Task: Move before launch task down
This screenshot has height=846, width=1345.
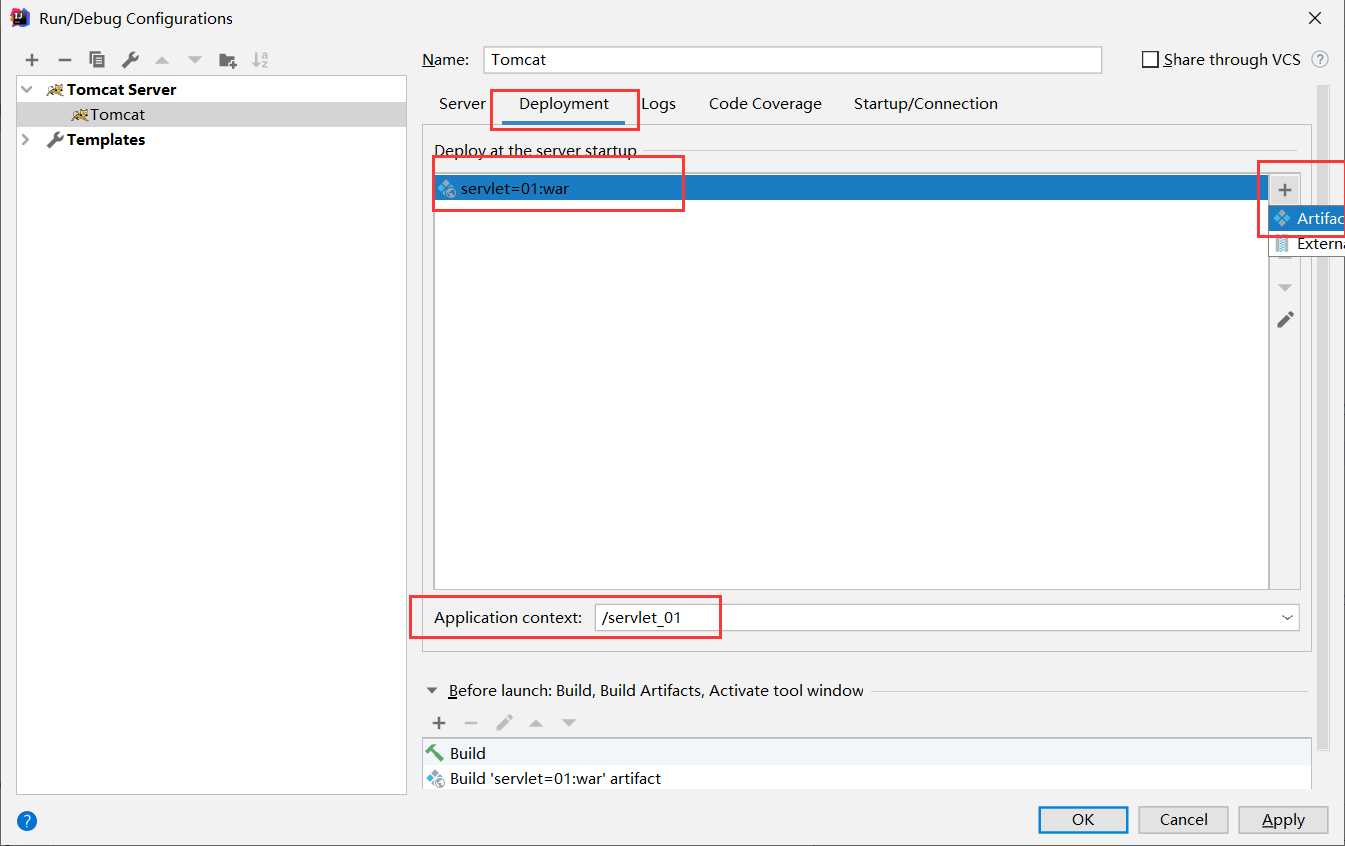Action: [x=569, y=723]
